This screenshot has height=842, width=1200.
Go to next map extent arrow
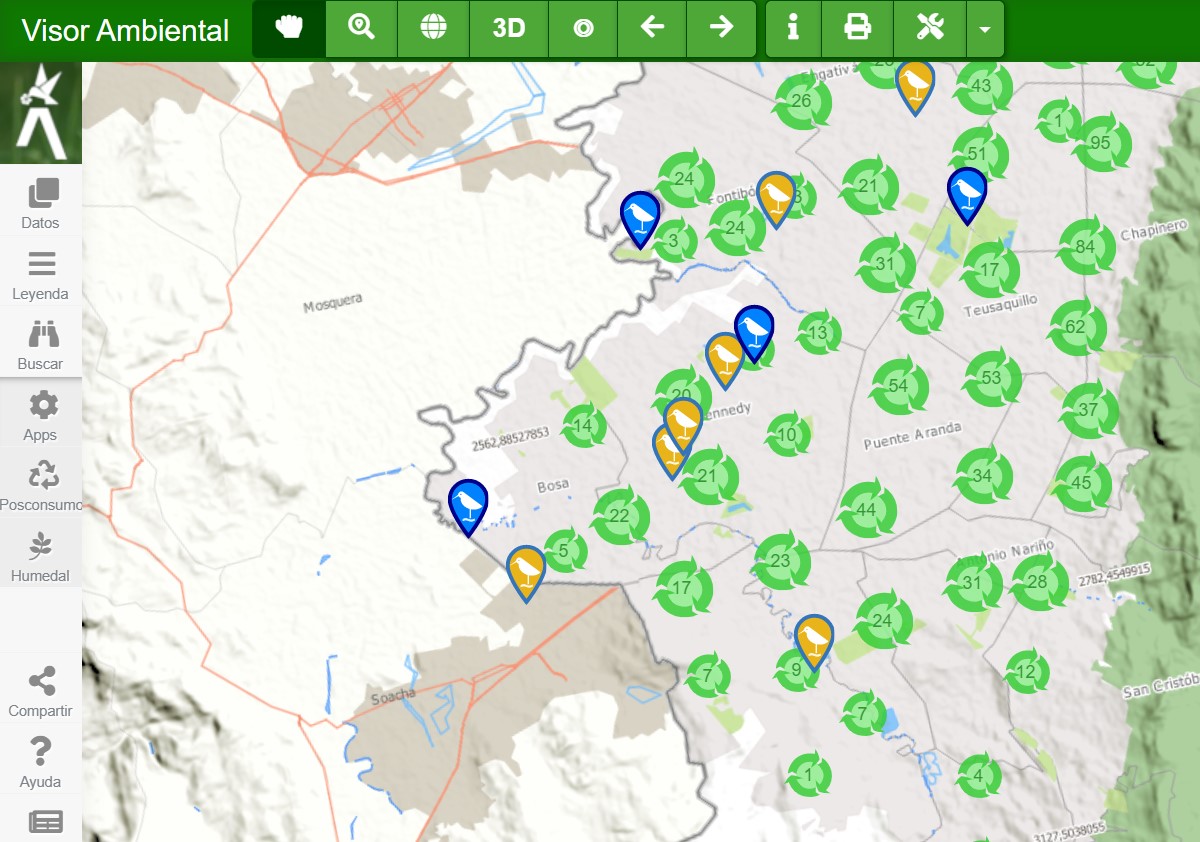tap(721, 28)
